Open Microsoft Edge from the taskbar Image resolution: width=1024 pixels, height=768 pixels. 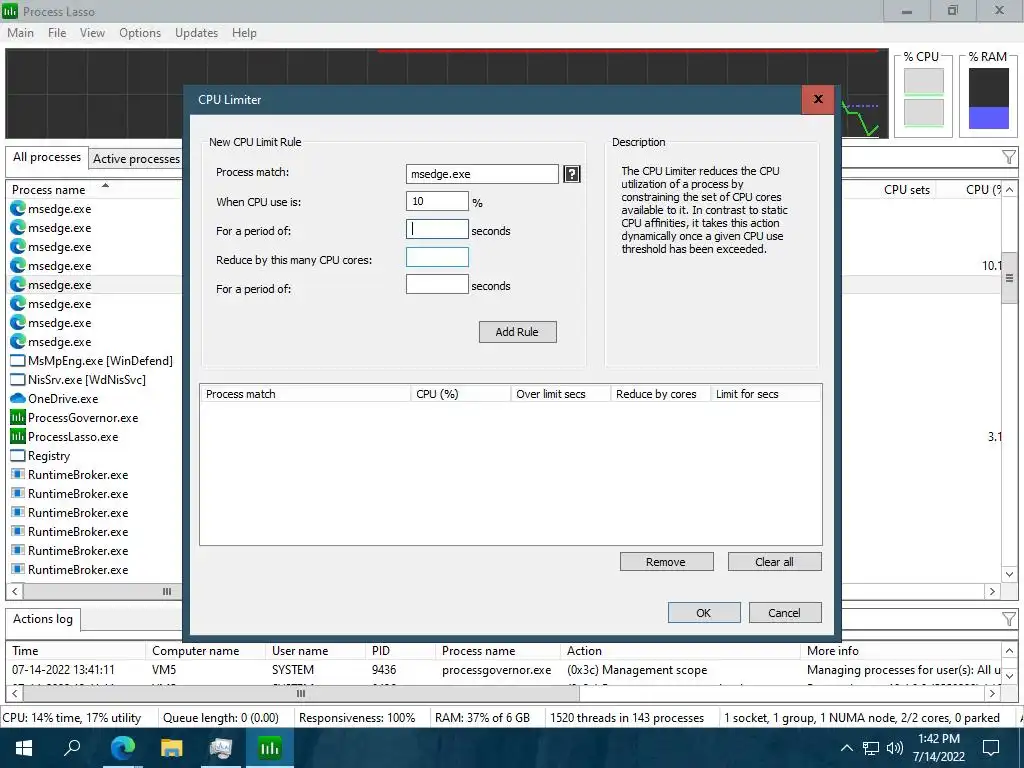point(122,748)
